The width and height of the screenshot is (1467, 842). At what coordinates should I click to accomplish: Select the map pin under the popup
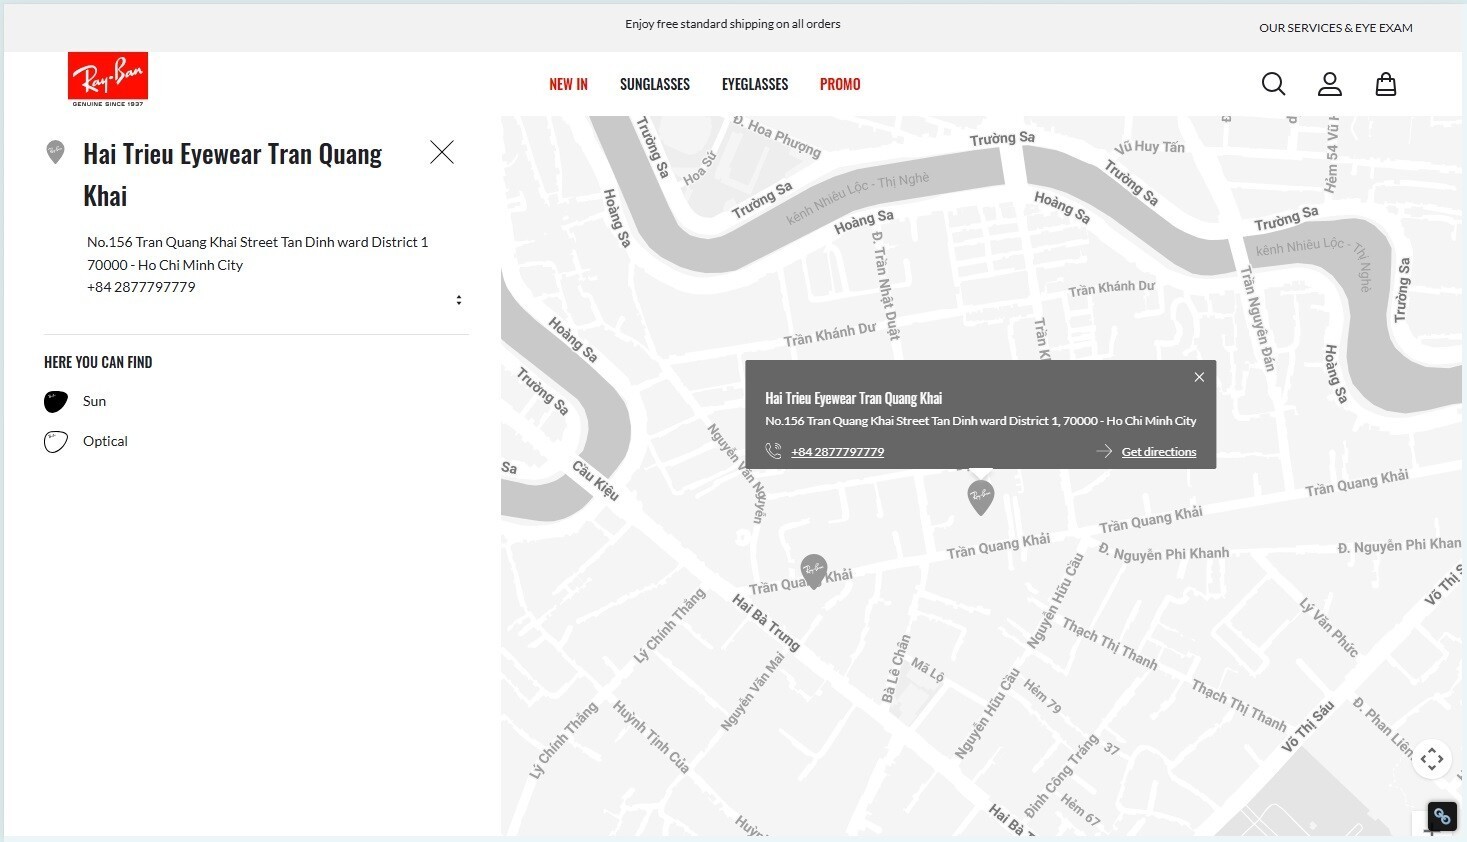click(981, 497)
